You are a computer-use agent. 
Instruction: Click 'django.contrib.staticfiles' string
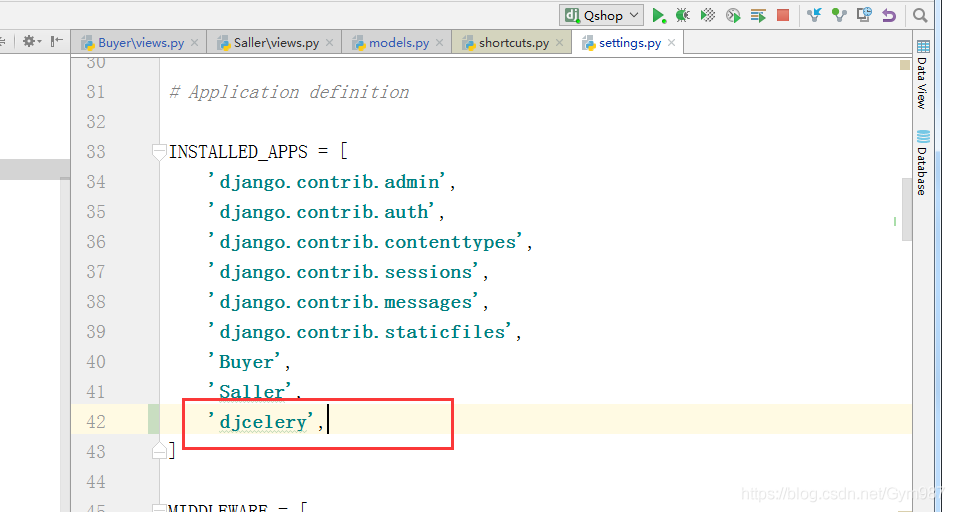(360, 331)
